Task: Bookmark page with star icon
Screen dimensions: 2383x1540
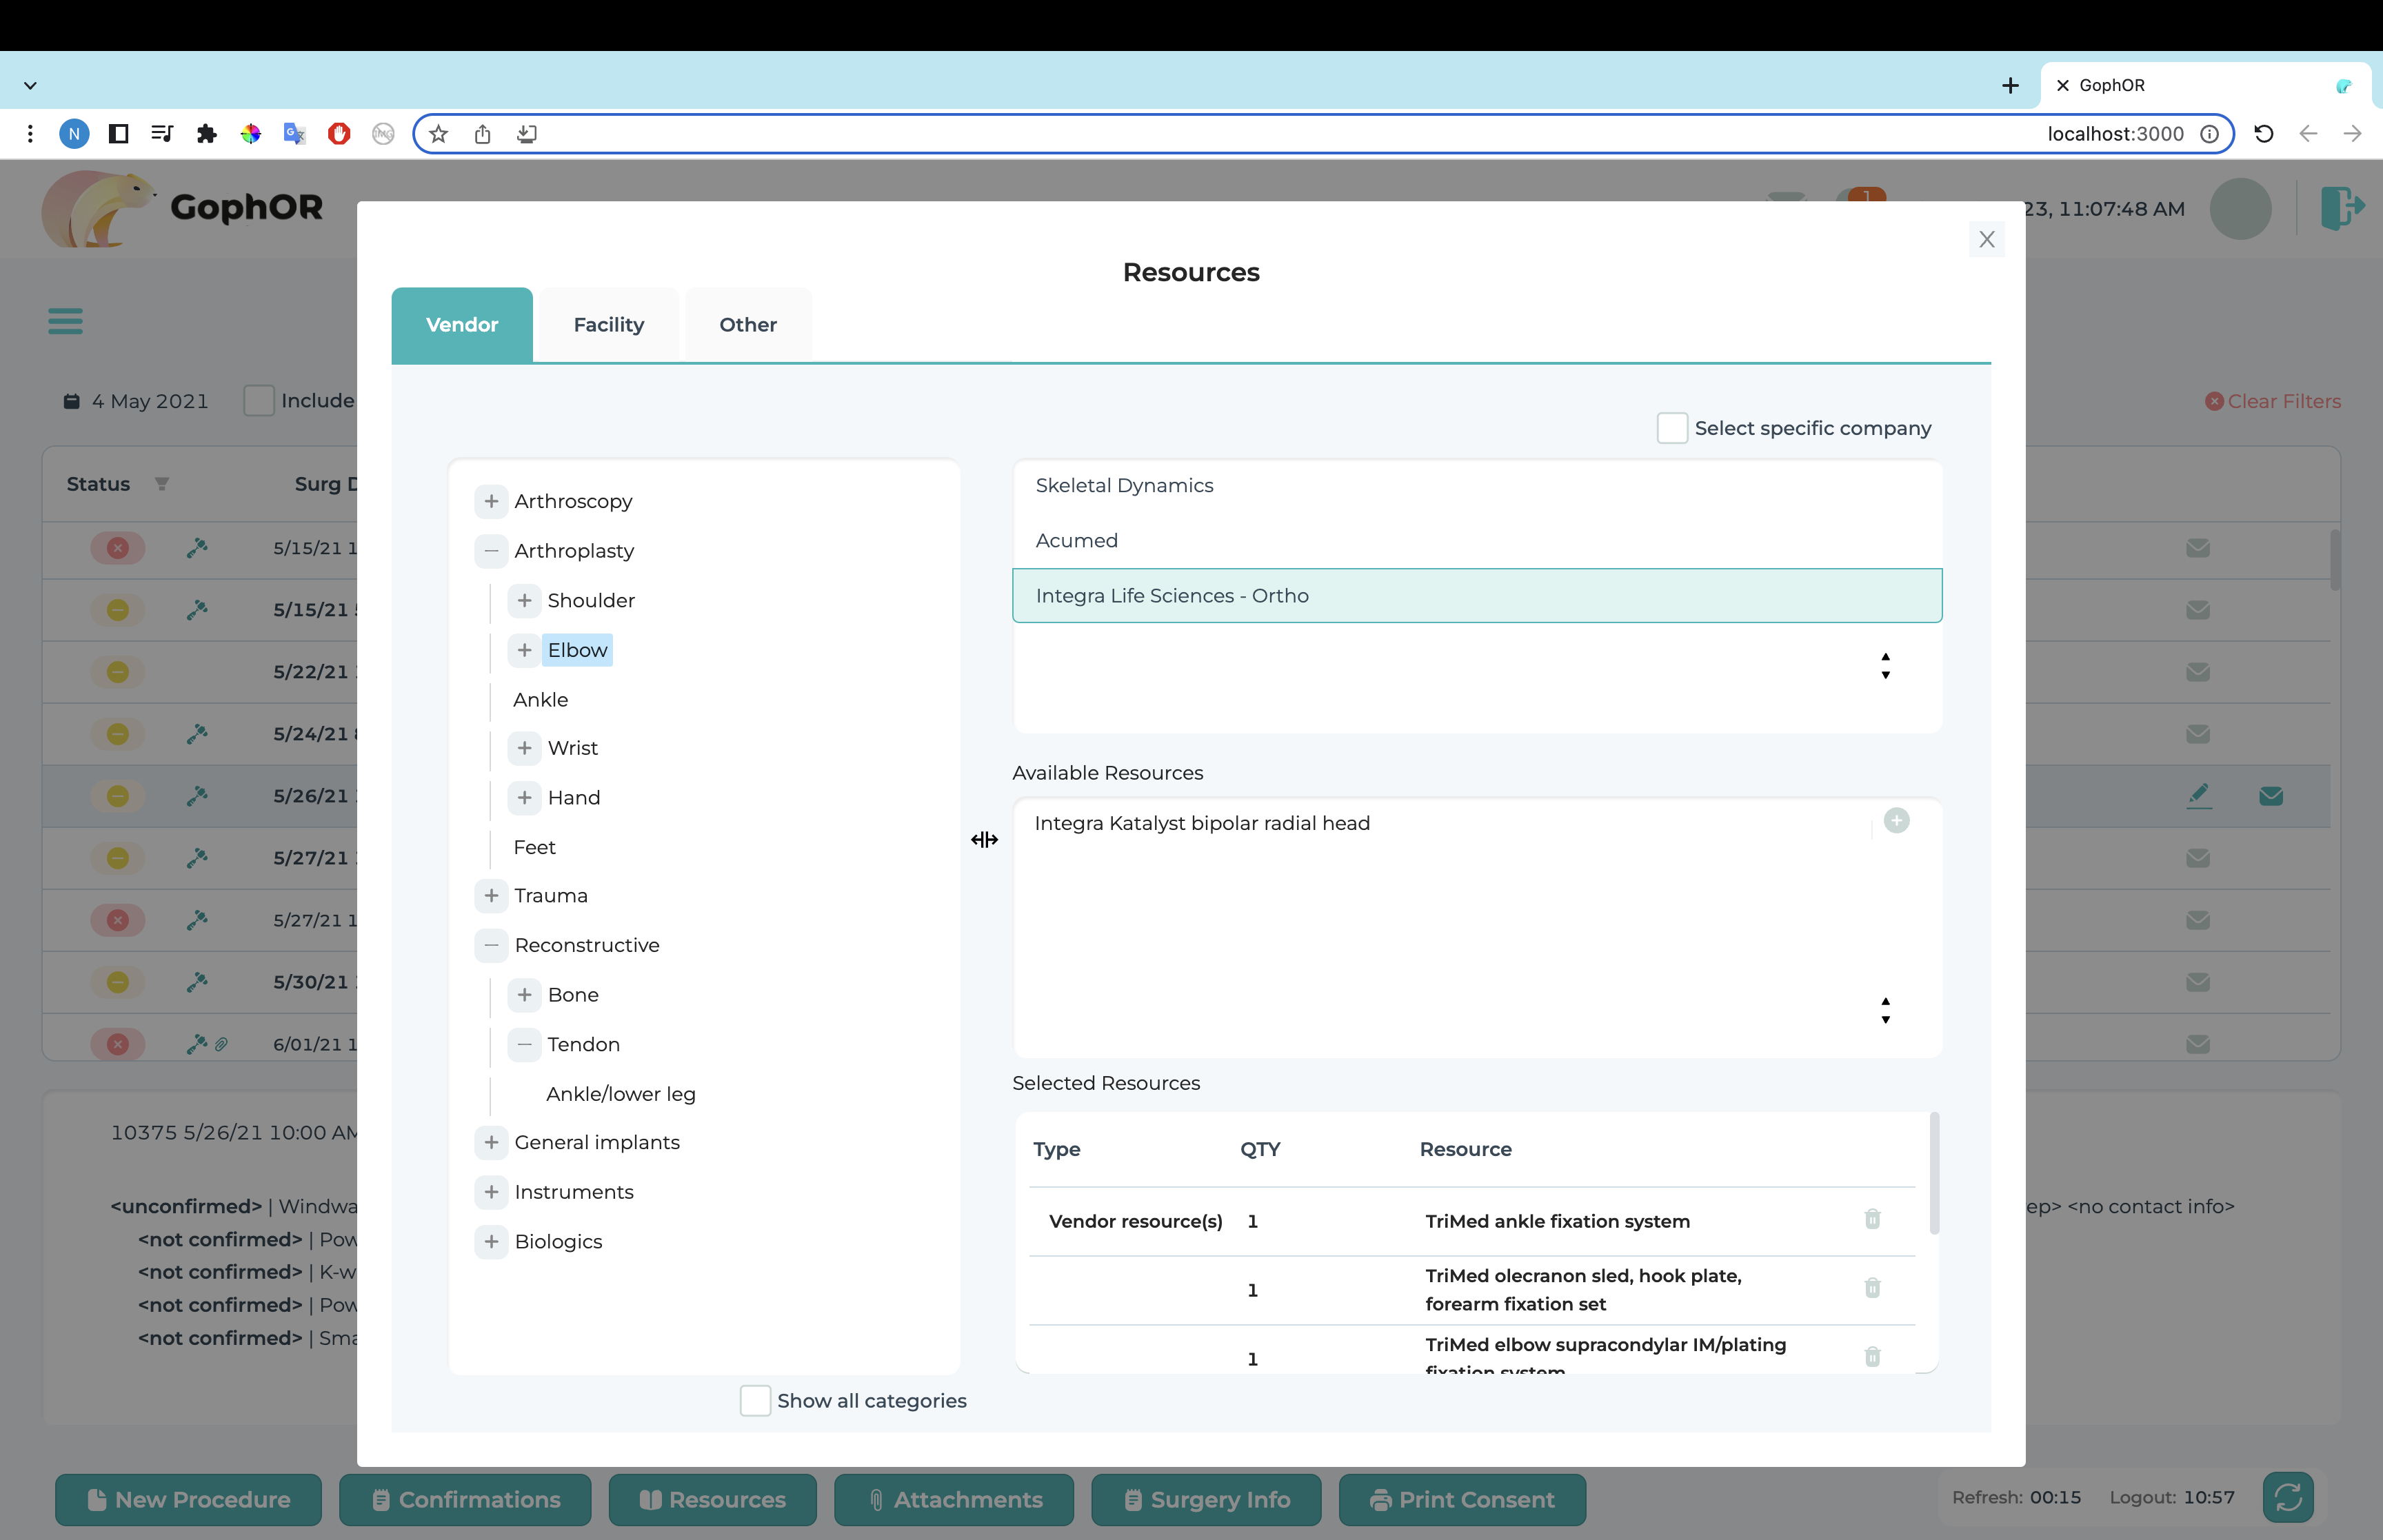Action: click(x=438, y=134)
